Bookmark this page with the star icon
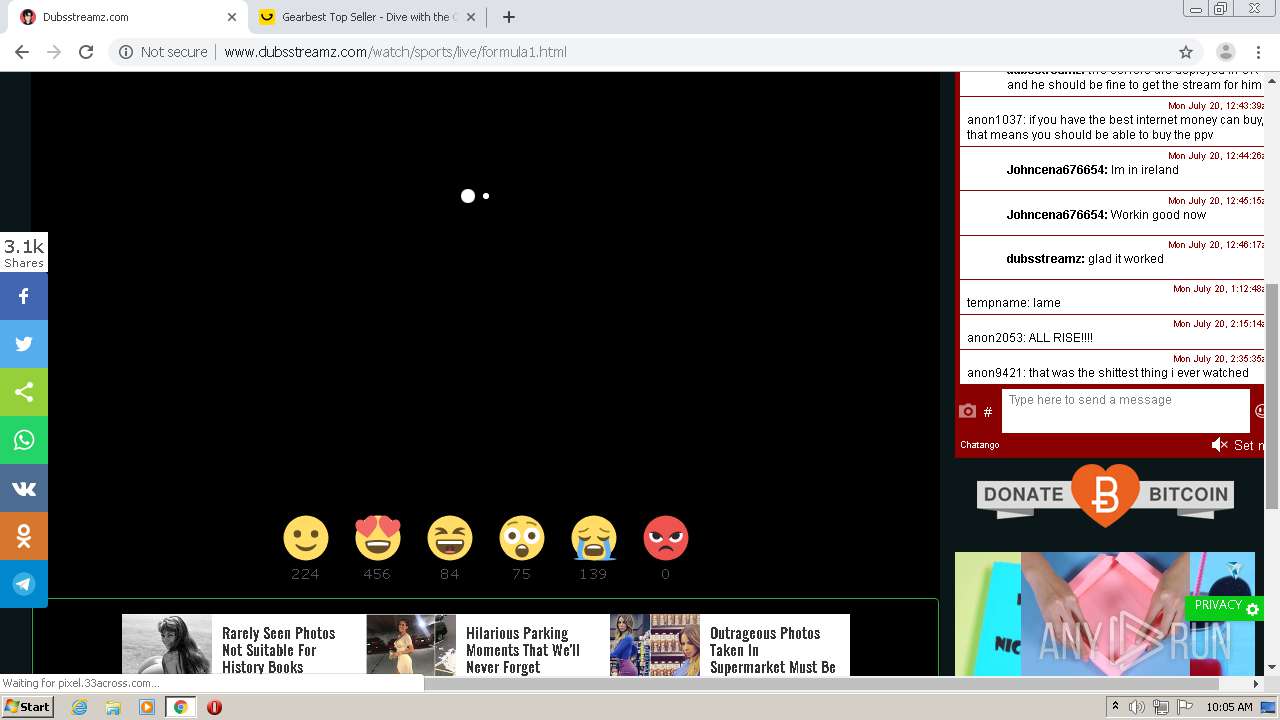 1186,52
